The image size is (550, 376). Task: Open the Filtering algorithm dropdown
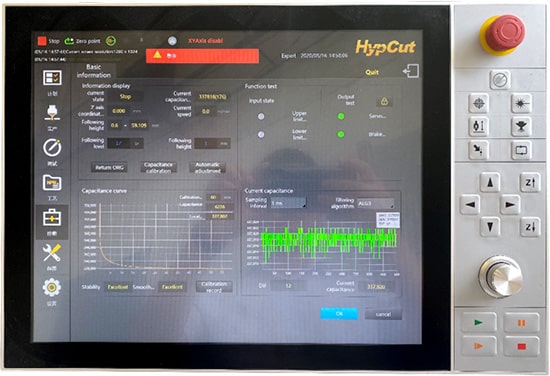(x=375, y=203)
